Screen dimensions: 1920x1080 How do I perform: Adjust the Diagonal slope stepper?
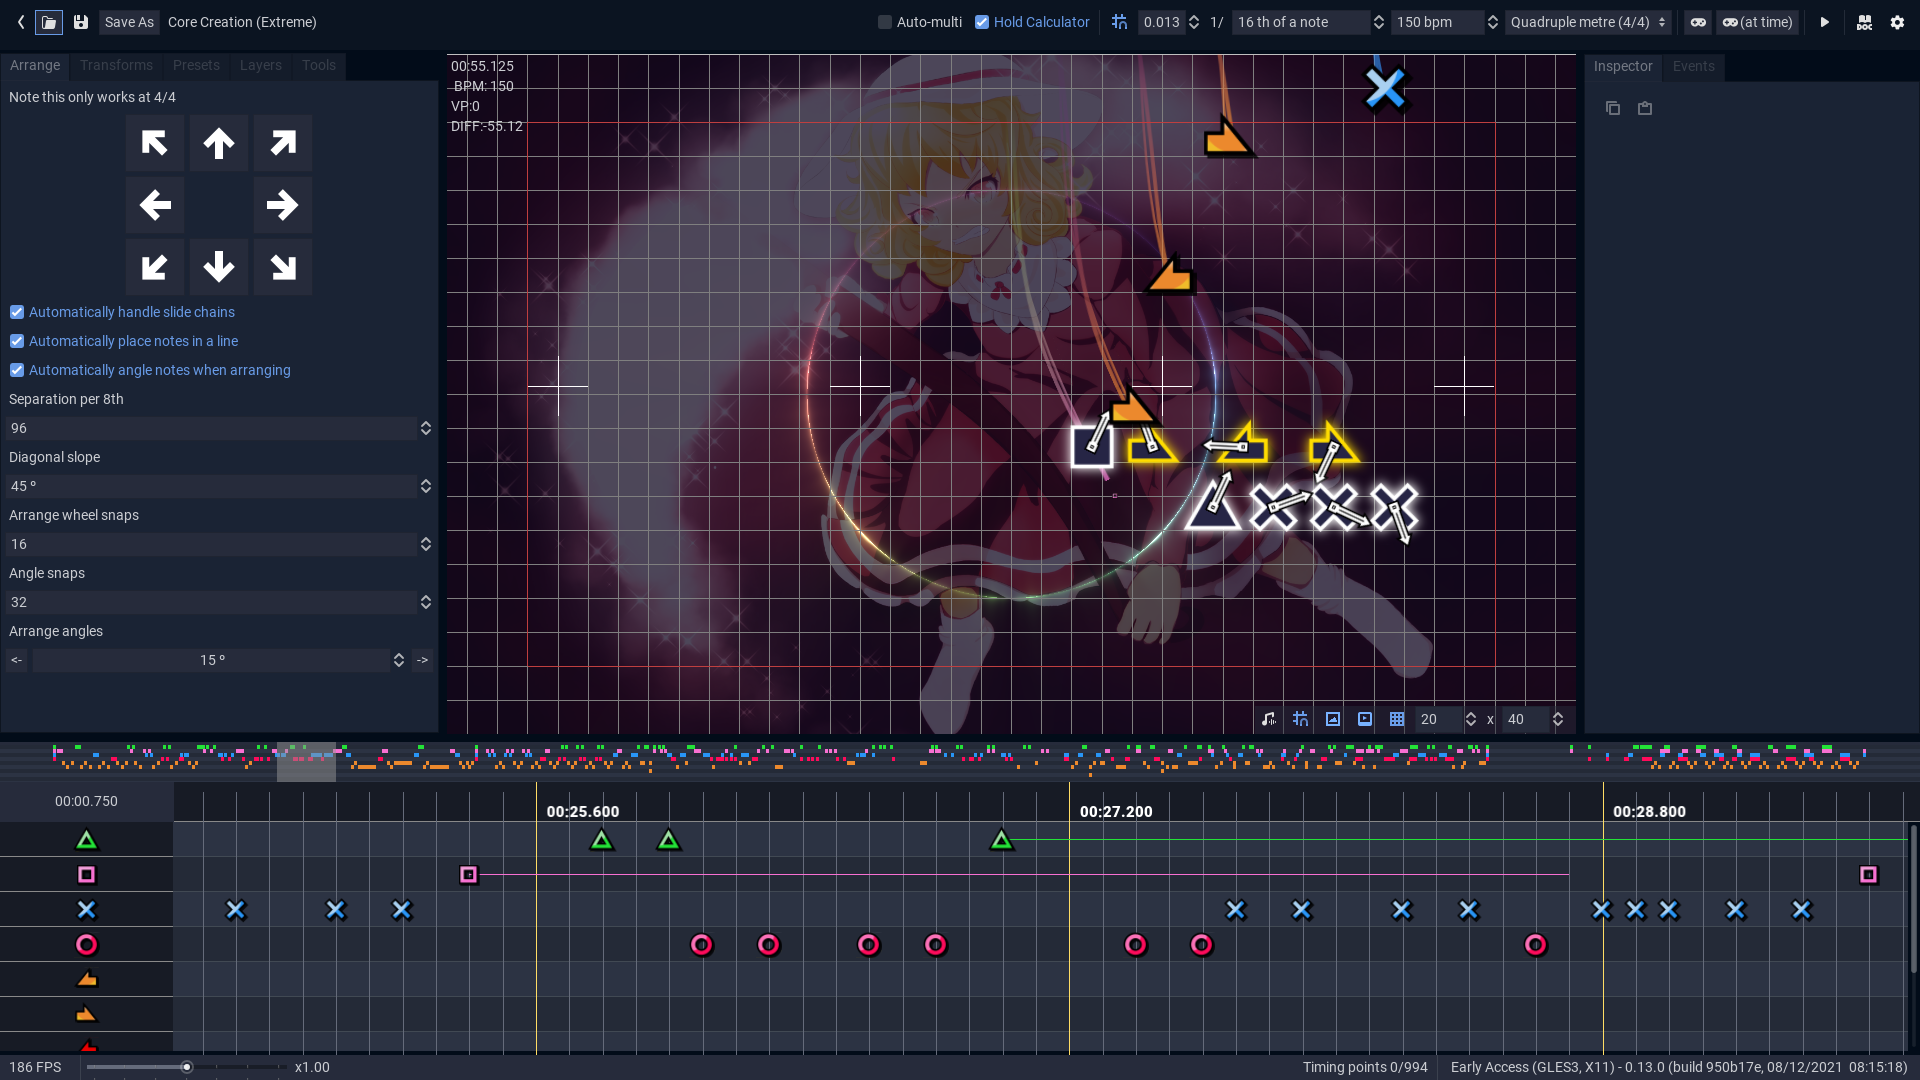click(426, 486)
